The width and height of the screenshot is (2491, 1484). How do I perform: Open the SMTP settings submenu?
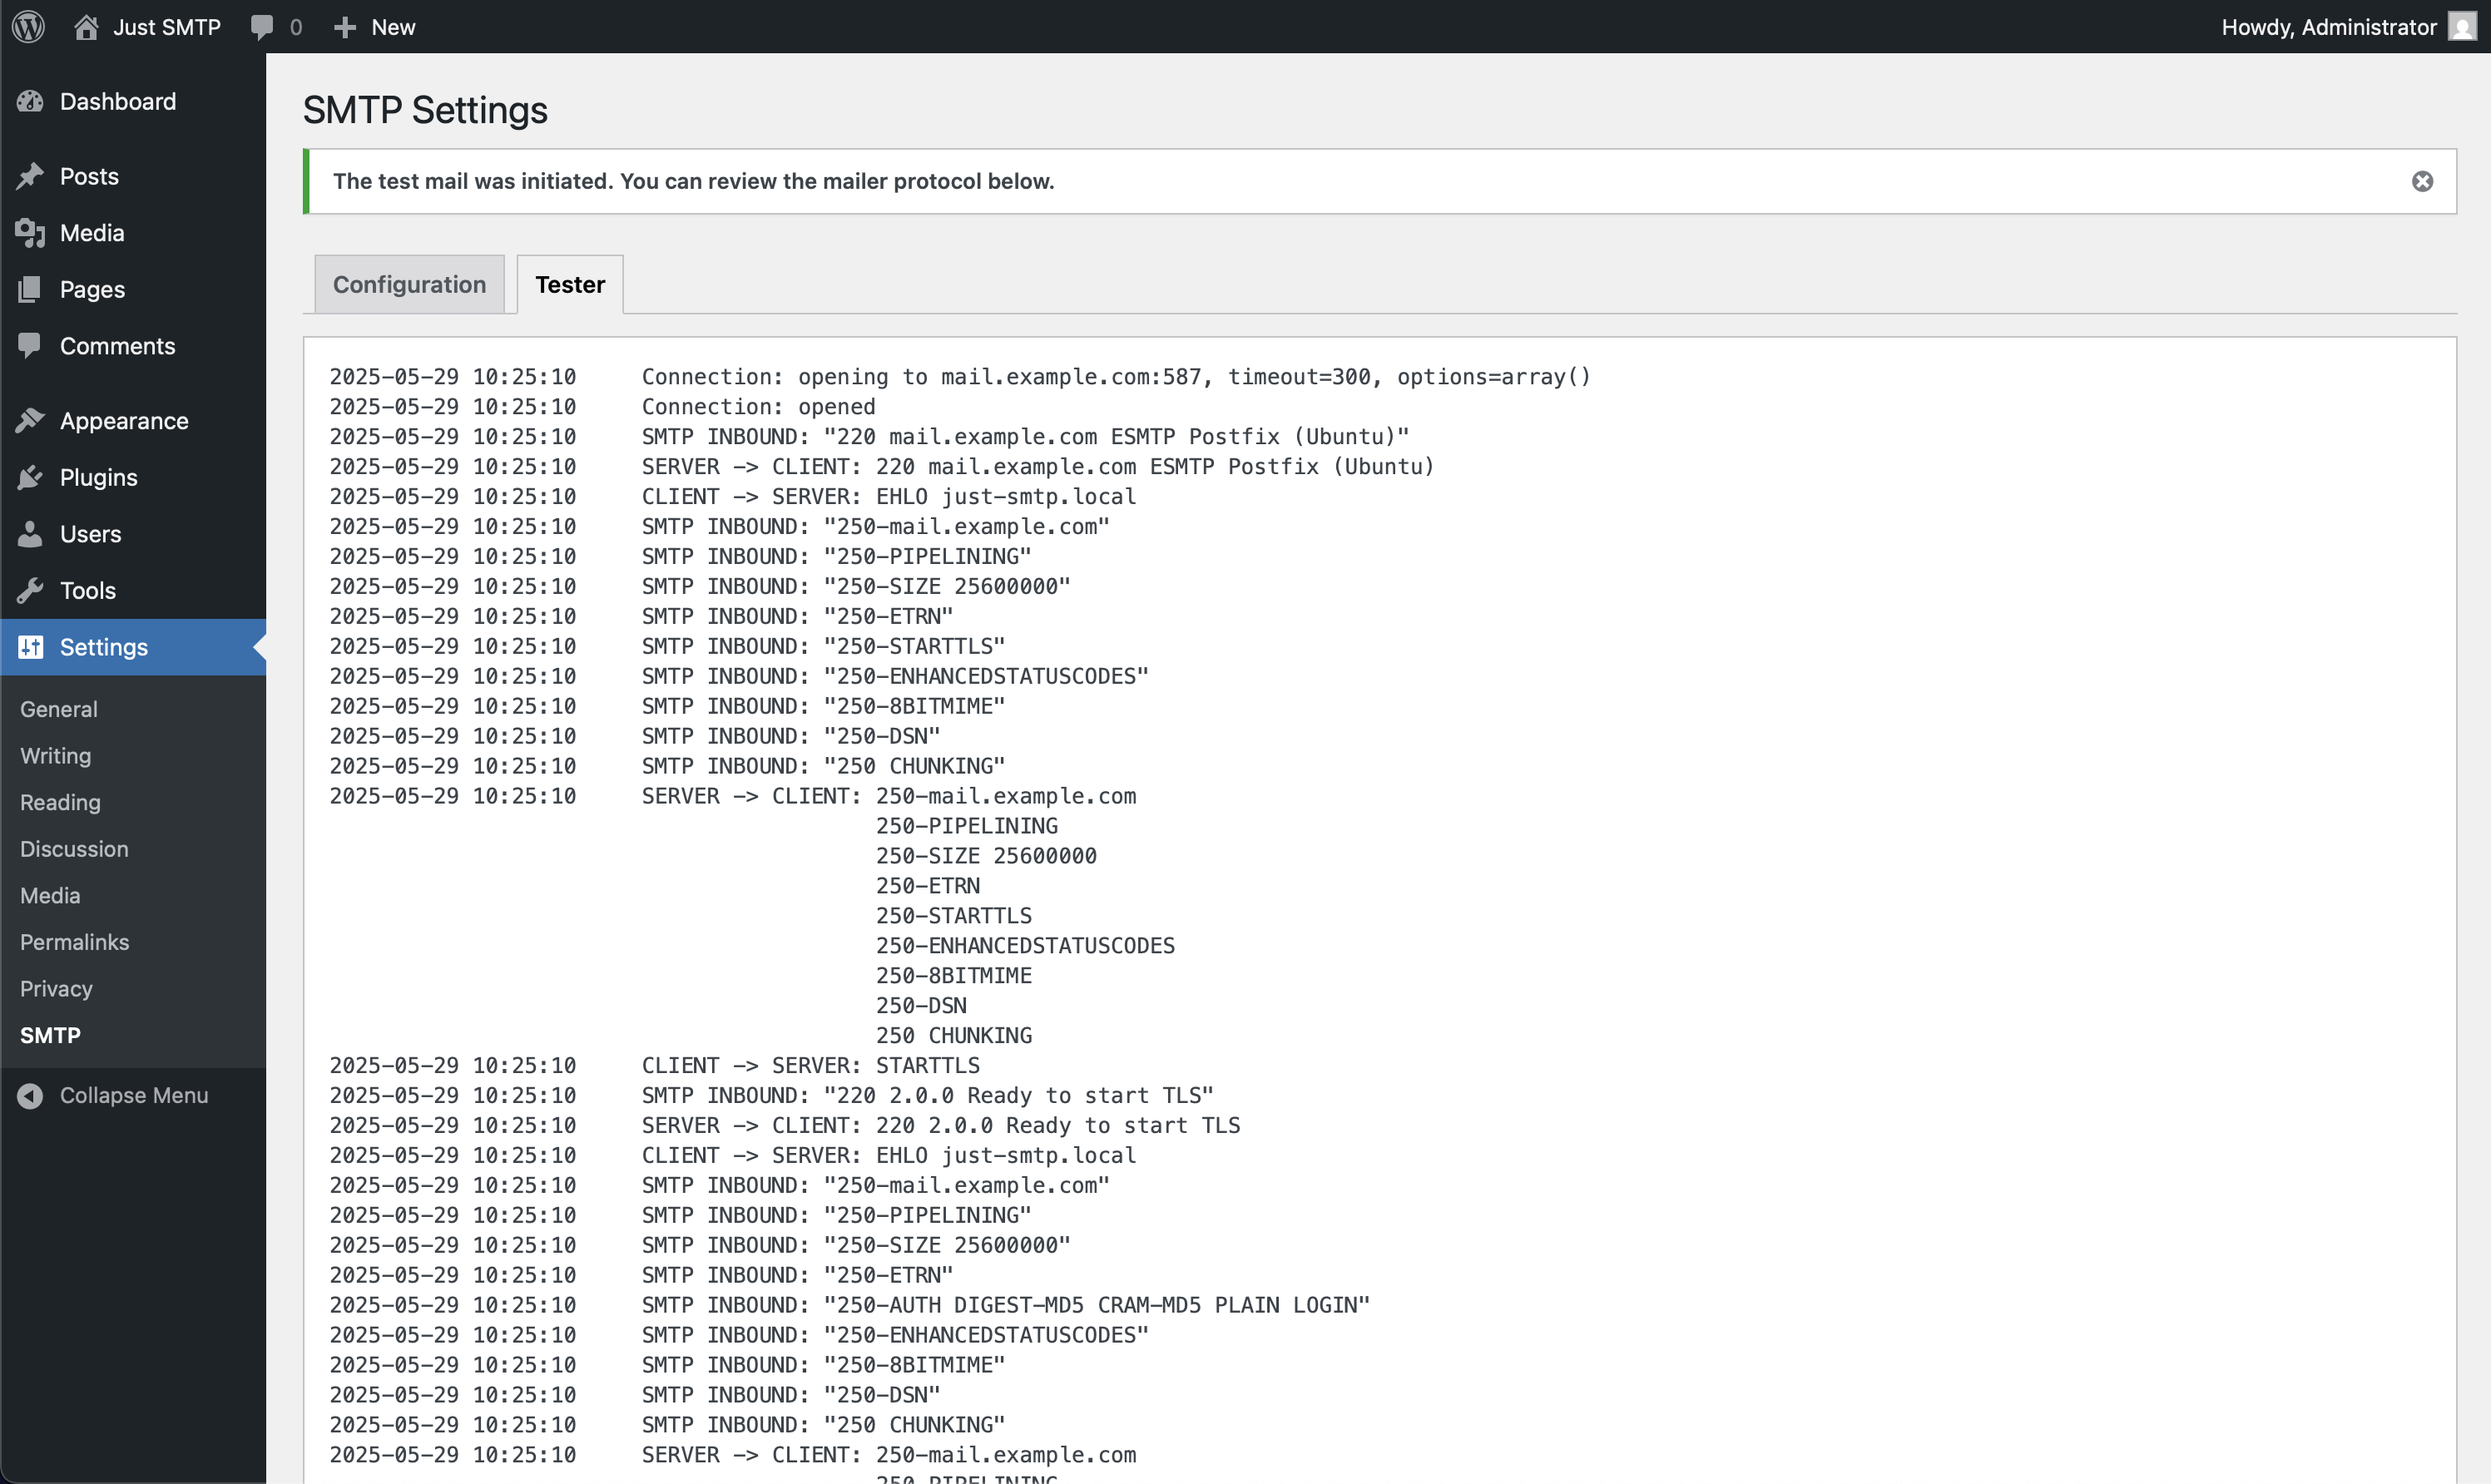[x=50, y=1035]
